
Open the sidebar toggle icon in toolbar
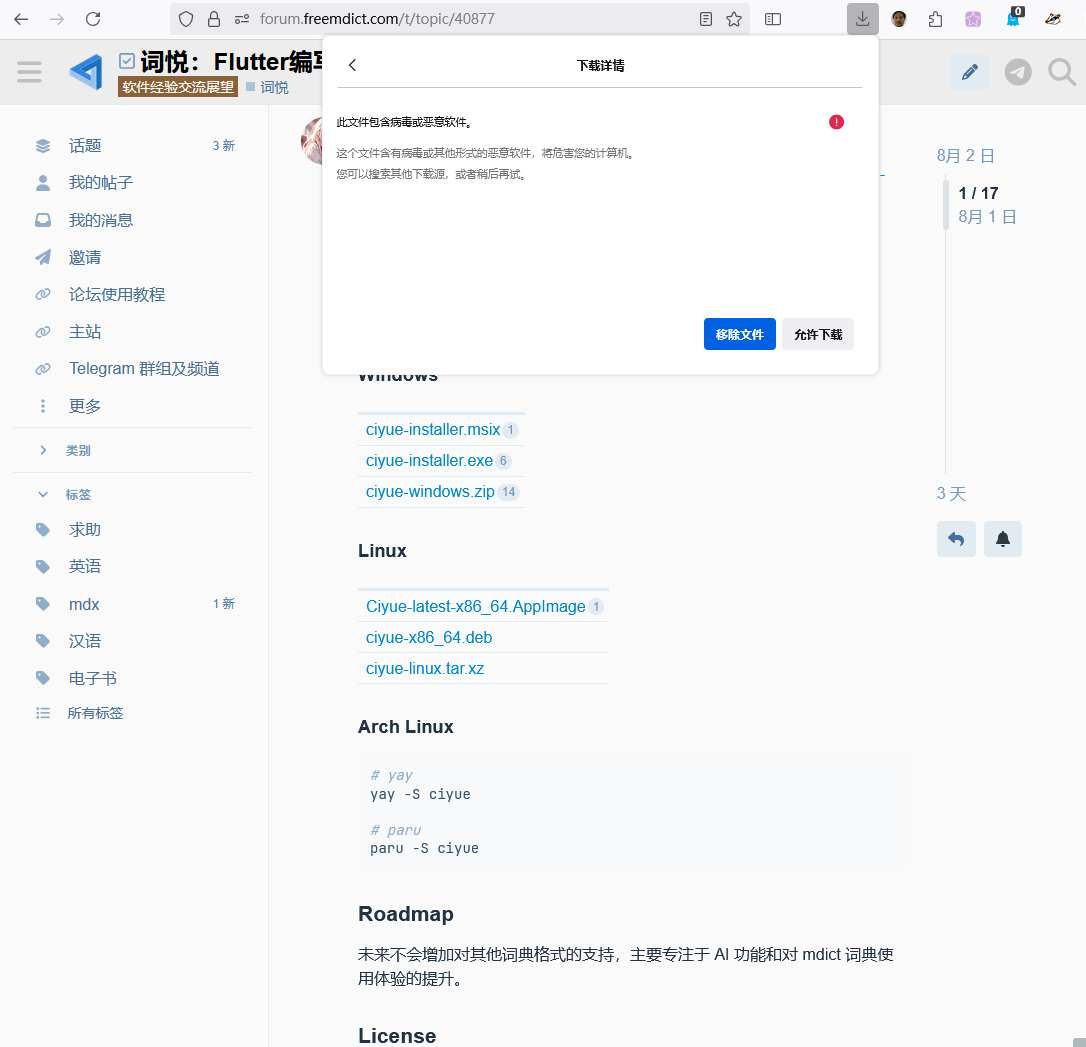(x=773, y=19)
